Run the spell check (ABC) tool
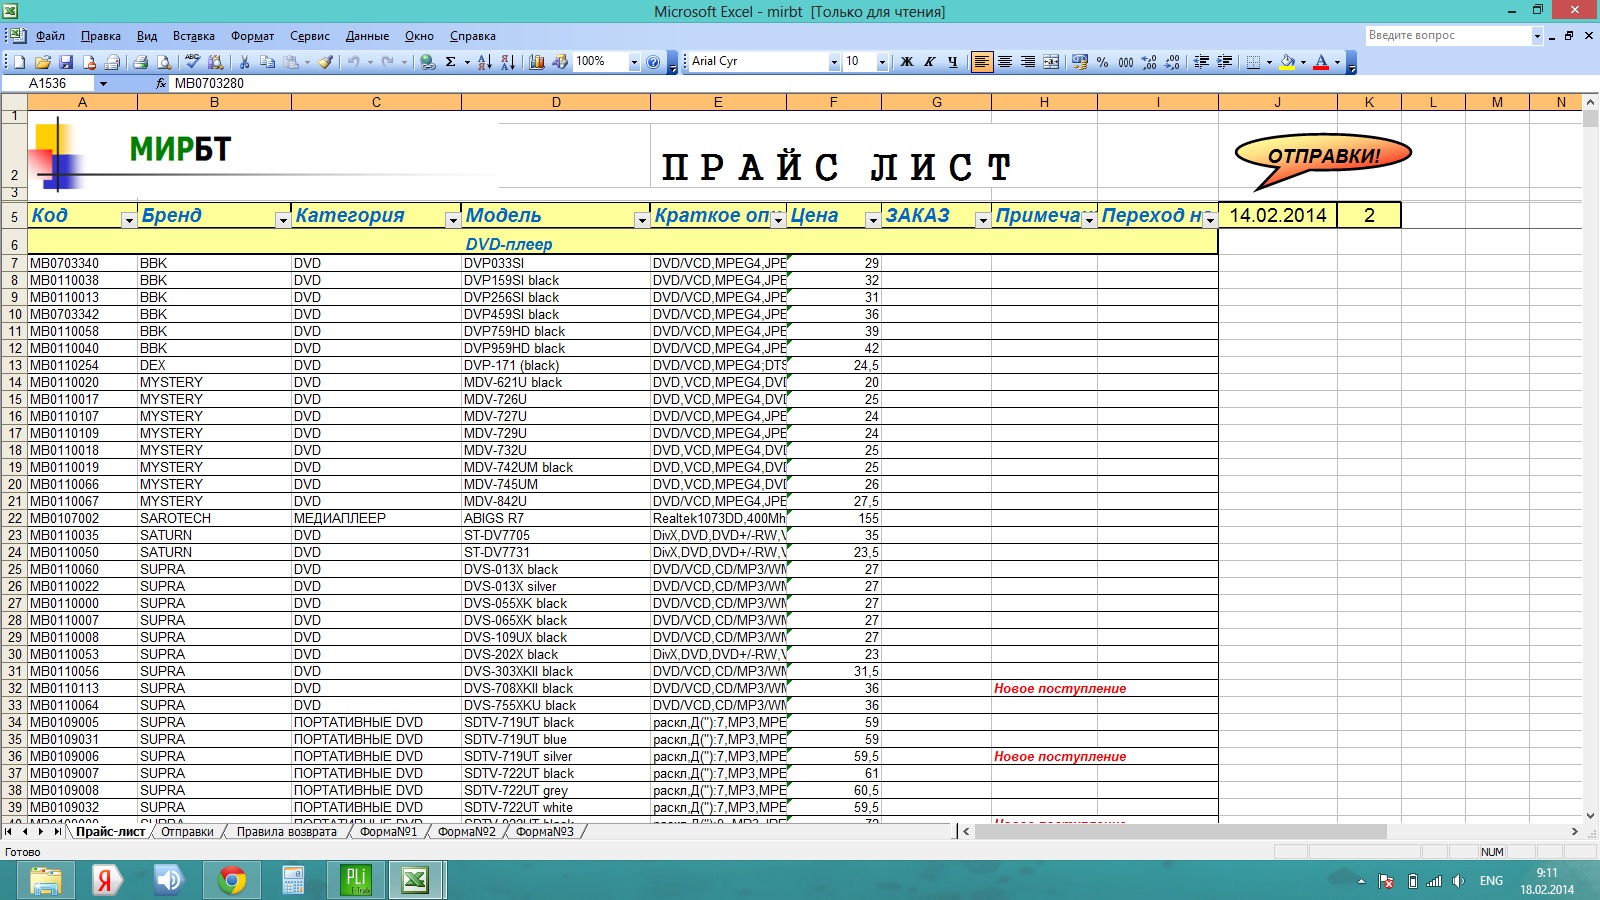 192,62
